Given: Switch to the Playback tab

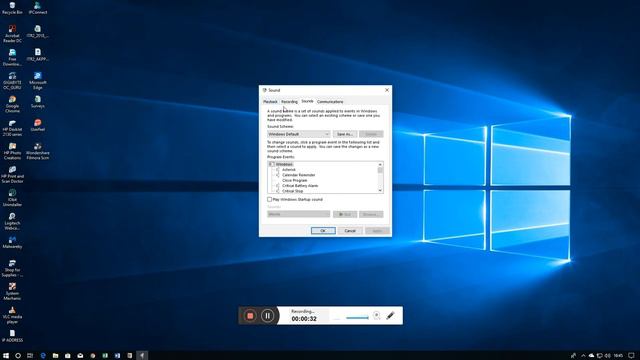Looking at the screenshot, I should tap(270, 102).
